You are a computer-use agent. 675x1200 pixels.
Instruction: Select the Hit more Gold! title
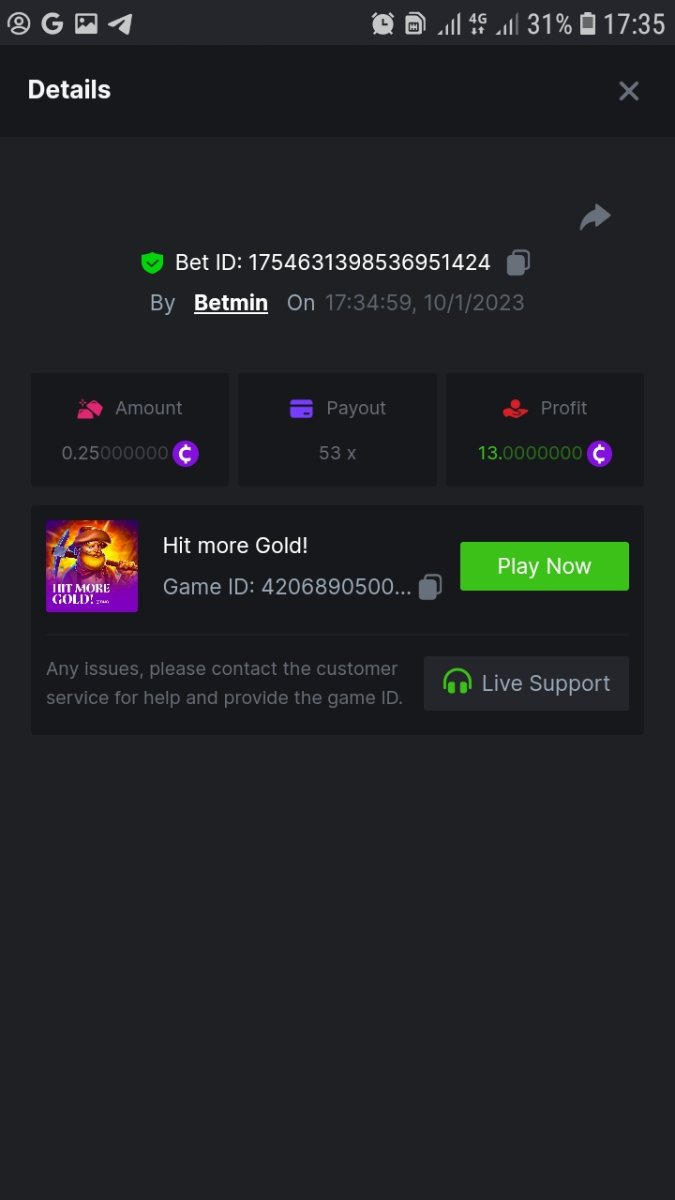(235, 545)
